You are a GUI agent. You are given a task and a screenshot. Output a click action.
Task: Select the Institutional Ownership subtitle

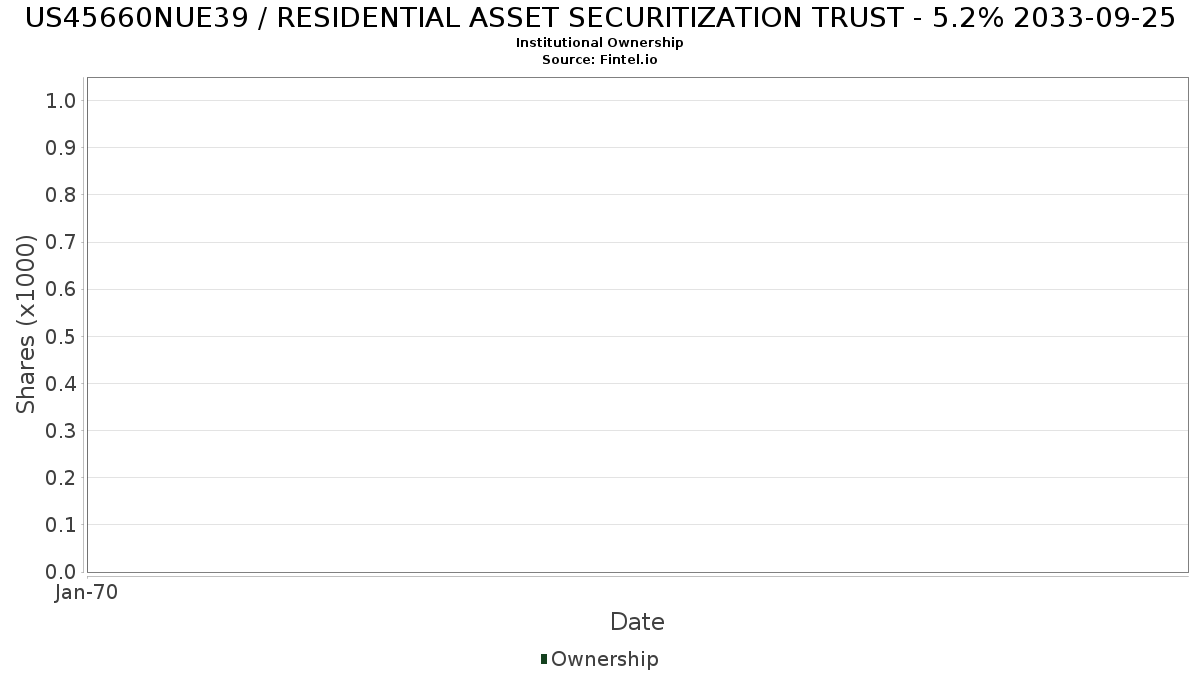pos(599,43)
